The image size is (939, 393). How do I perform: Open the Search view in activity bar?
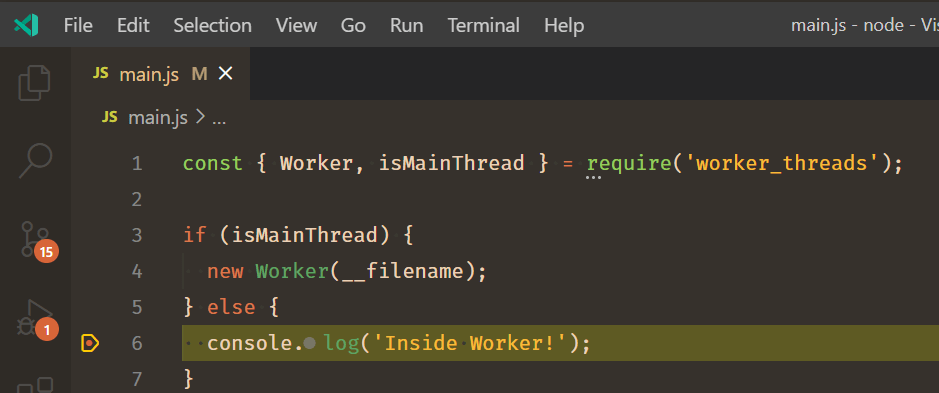coord(35,161)
